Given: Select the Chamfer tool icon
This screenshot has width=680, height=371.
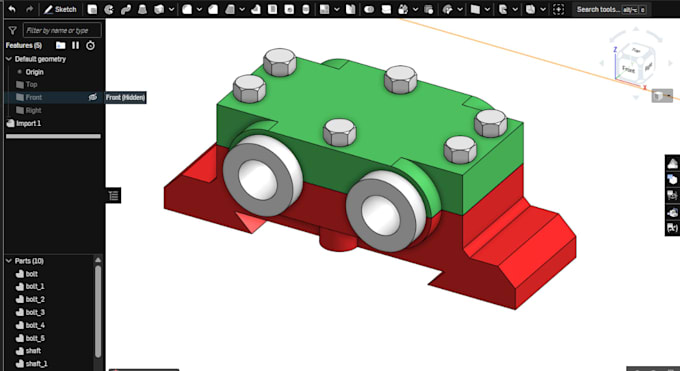Looking at the screenshot, I should click(x=213, y=9).
